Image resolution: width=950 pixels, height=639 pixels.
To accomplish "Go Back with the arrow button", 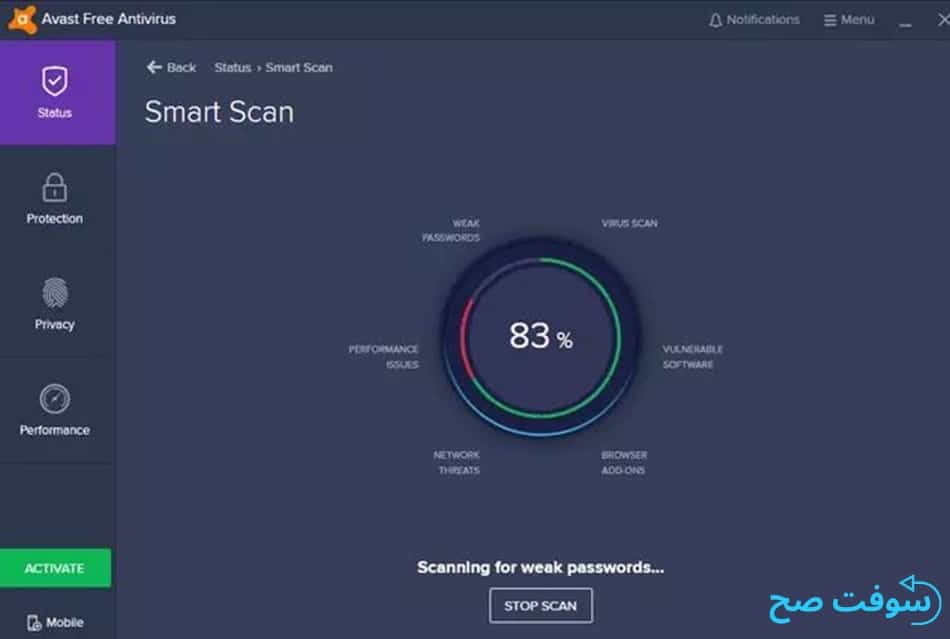I will [x=171, y=67].
